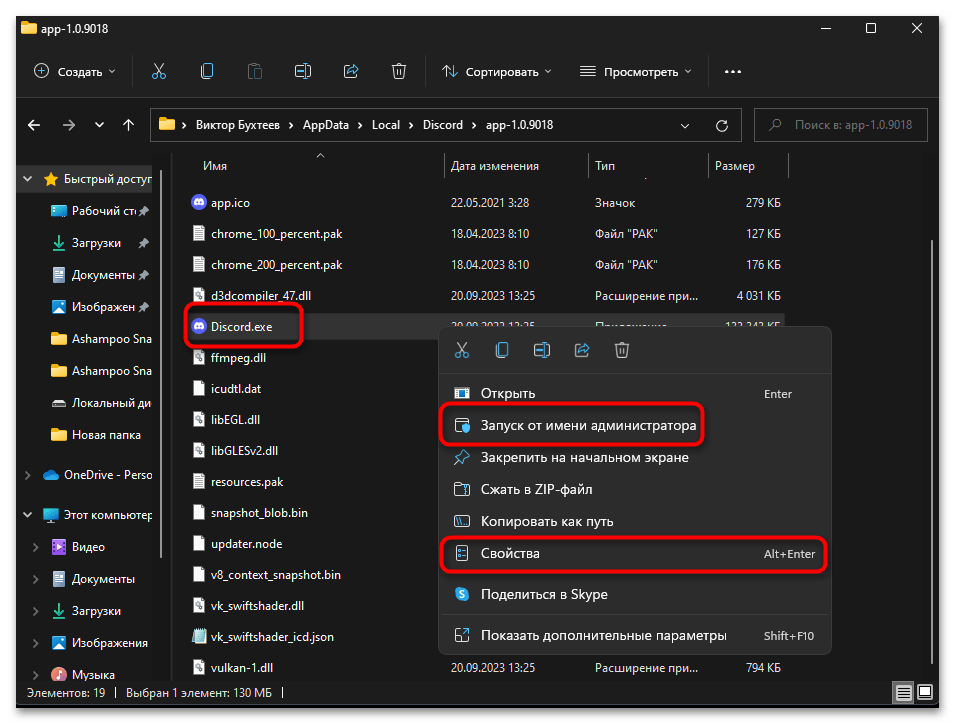Open the Сортировать dropdown menu
Screen dimensions: 955x724
pyautogui.click(x=497, y=72)
